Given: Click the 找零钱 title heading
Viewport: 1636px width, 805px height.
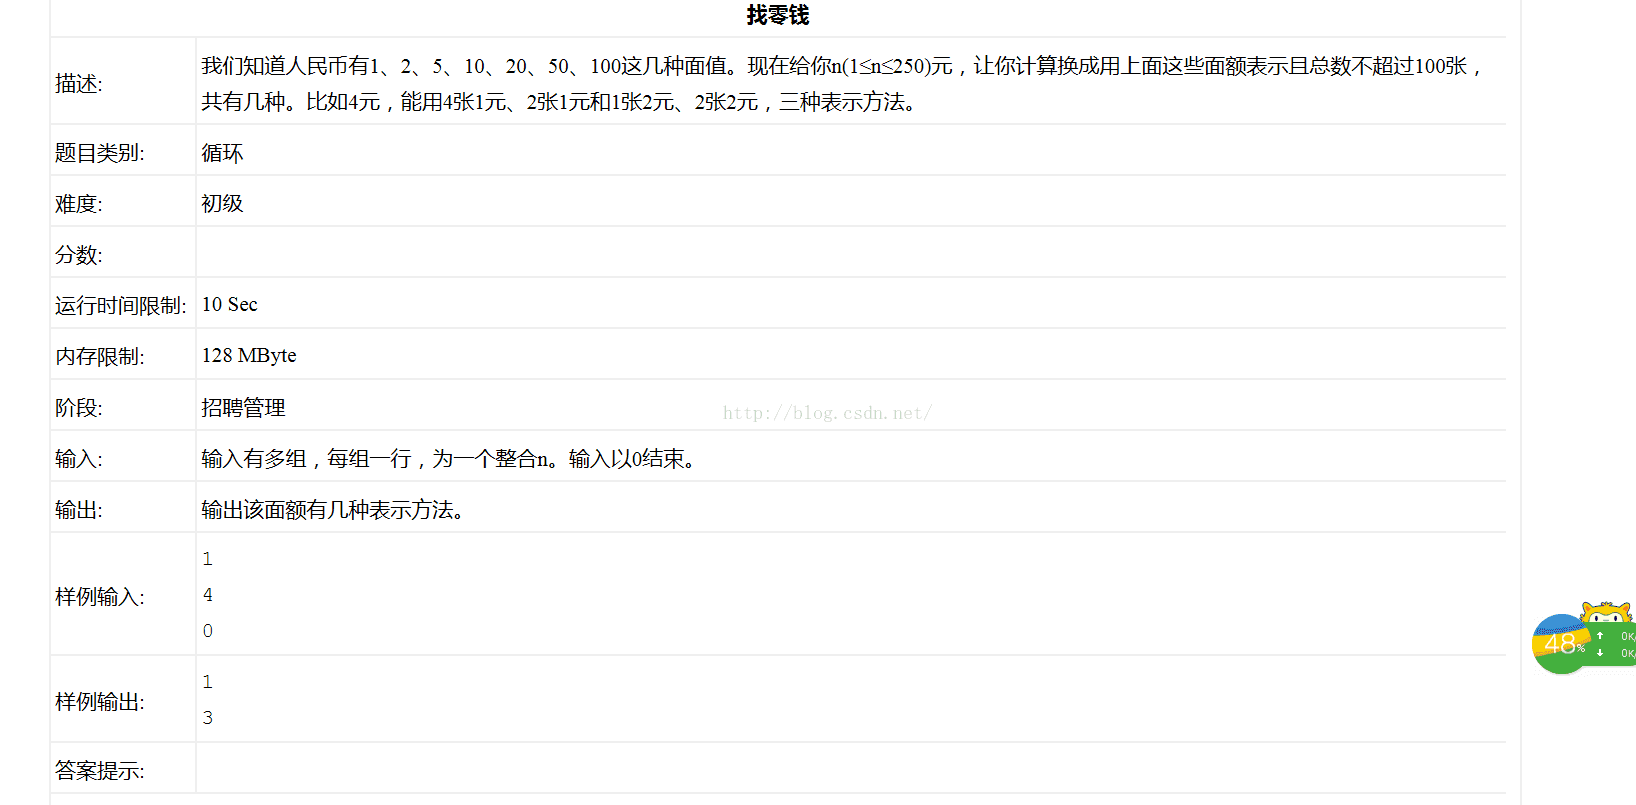Looking at the screenshot, I should [x=777, y=15].
